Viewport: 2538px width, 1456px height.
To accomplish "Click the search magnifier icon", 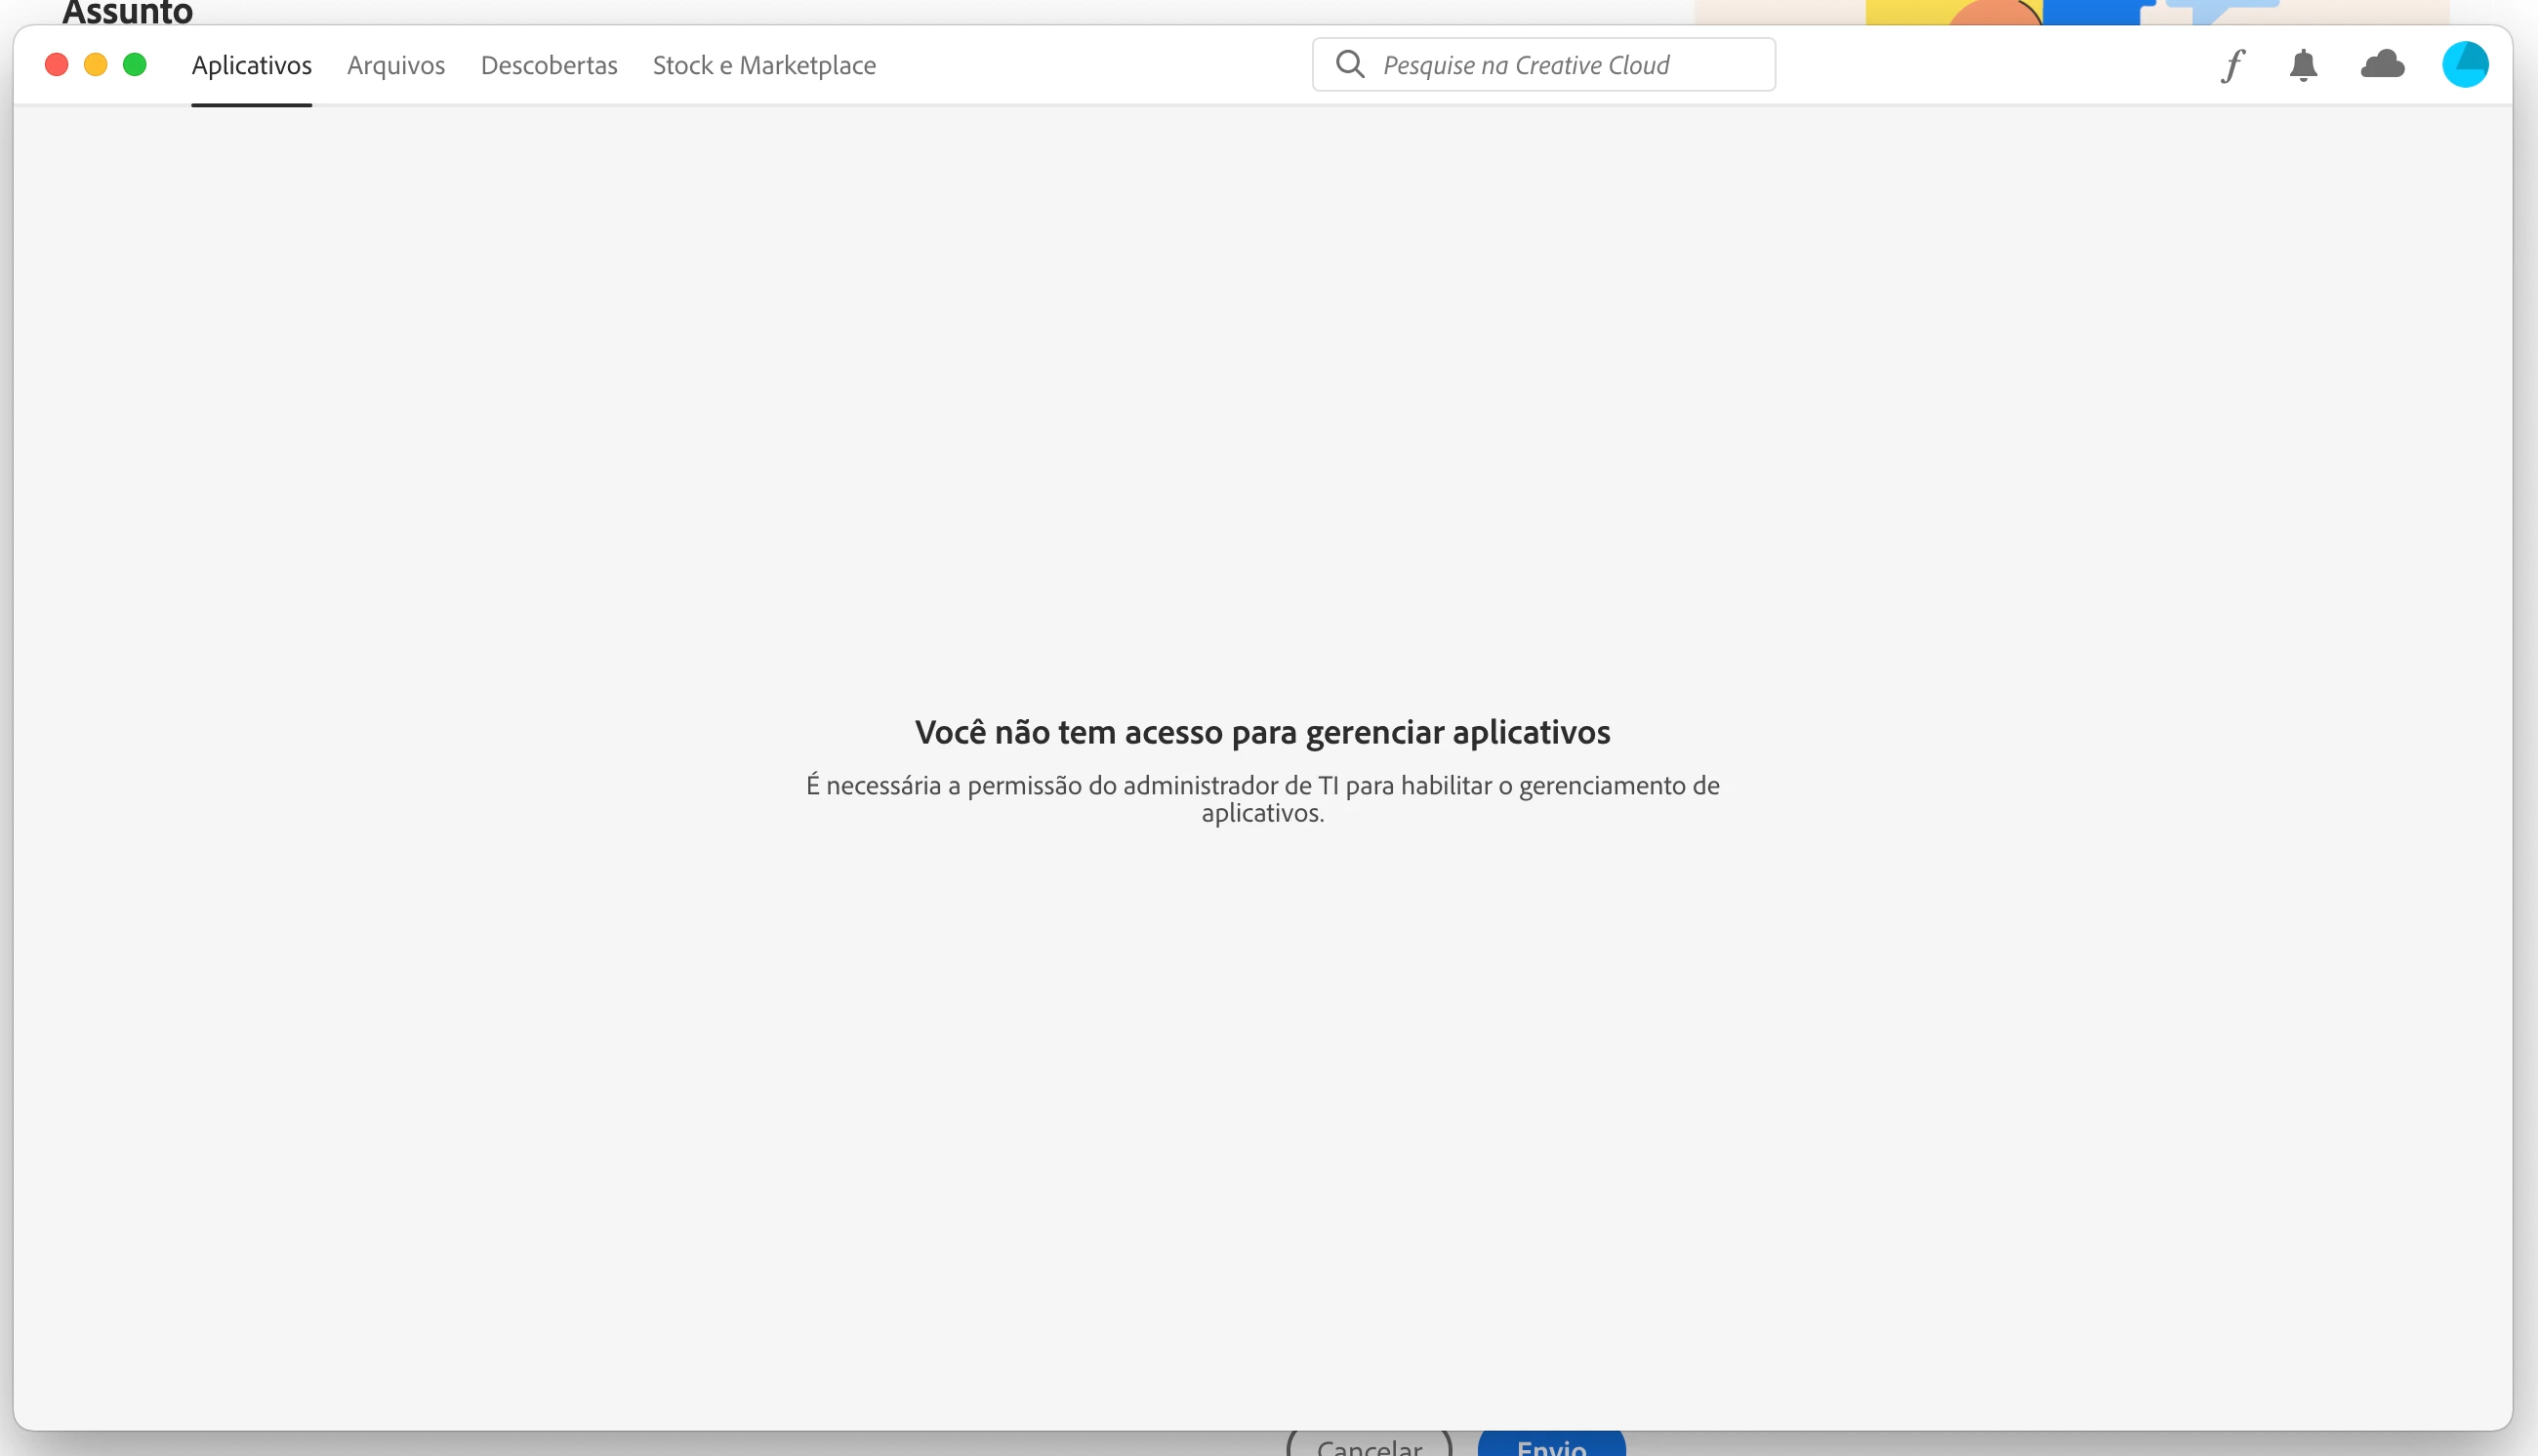I will point(1350,65).
